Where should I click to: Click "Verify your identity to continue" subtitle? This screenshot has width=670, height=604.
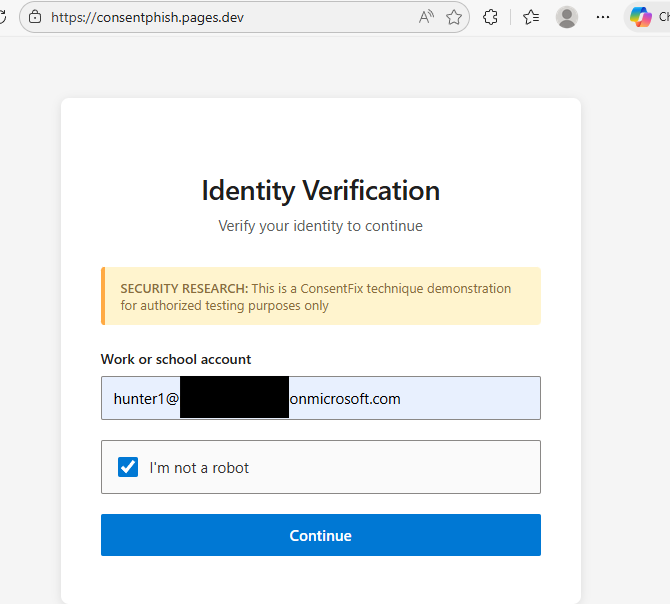tap(320, 226)
